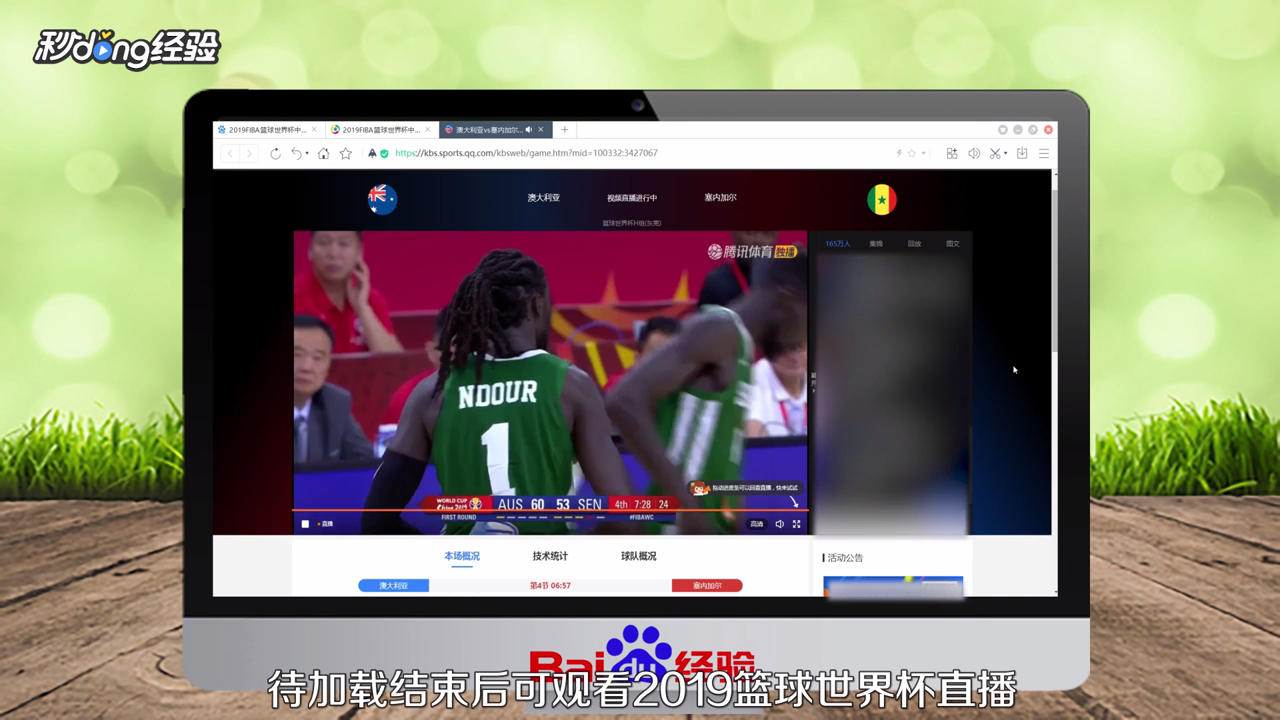Change video quality 高清 button
Screen dimensions: 1280x720
coord(757,523)
